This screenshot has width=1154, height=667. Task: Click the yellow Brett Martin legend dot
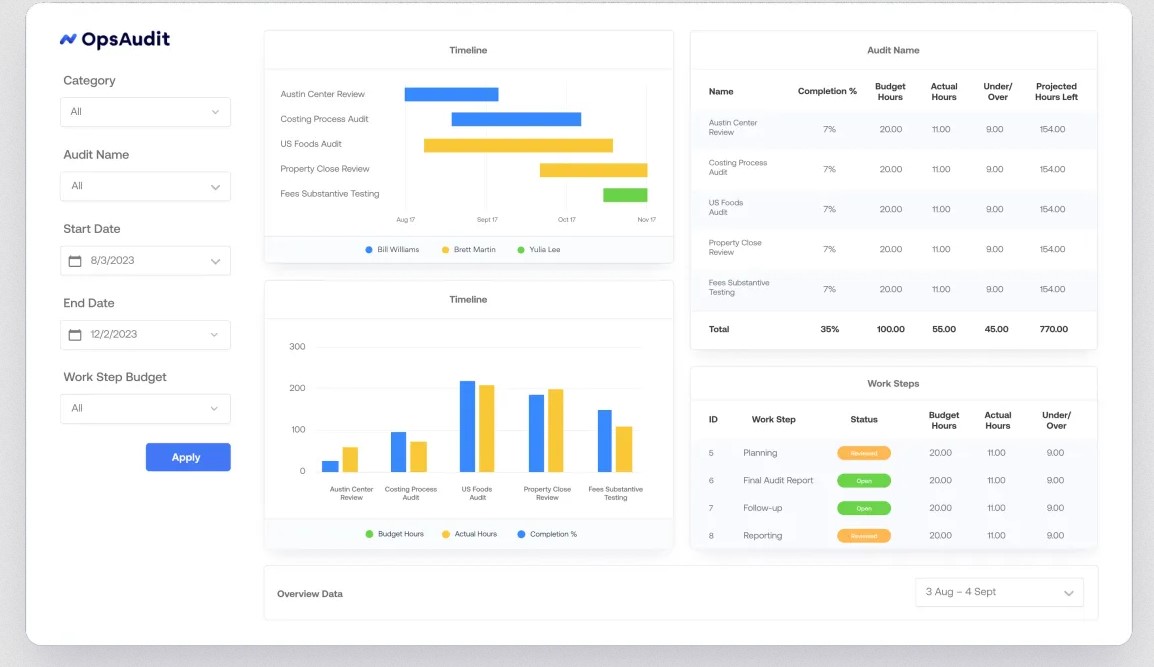tap(445, 250)
